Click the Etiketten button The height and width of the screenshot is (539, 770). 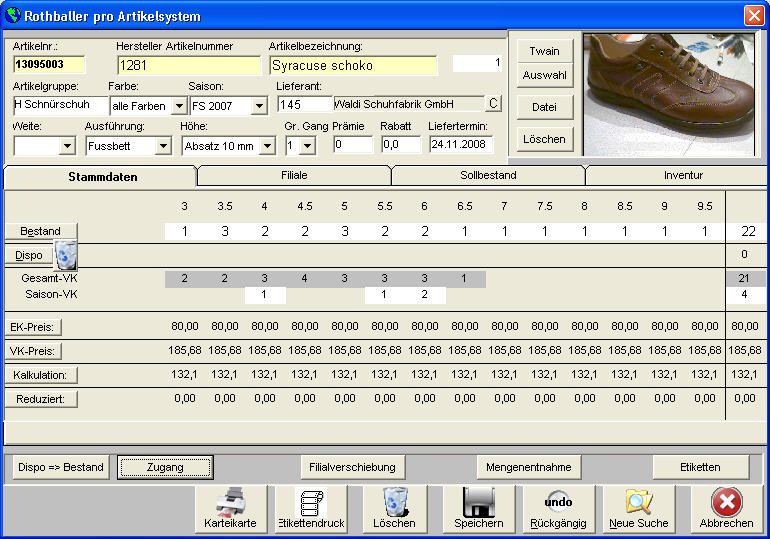pos(700,467)
